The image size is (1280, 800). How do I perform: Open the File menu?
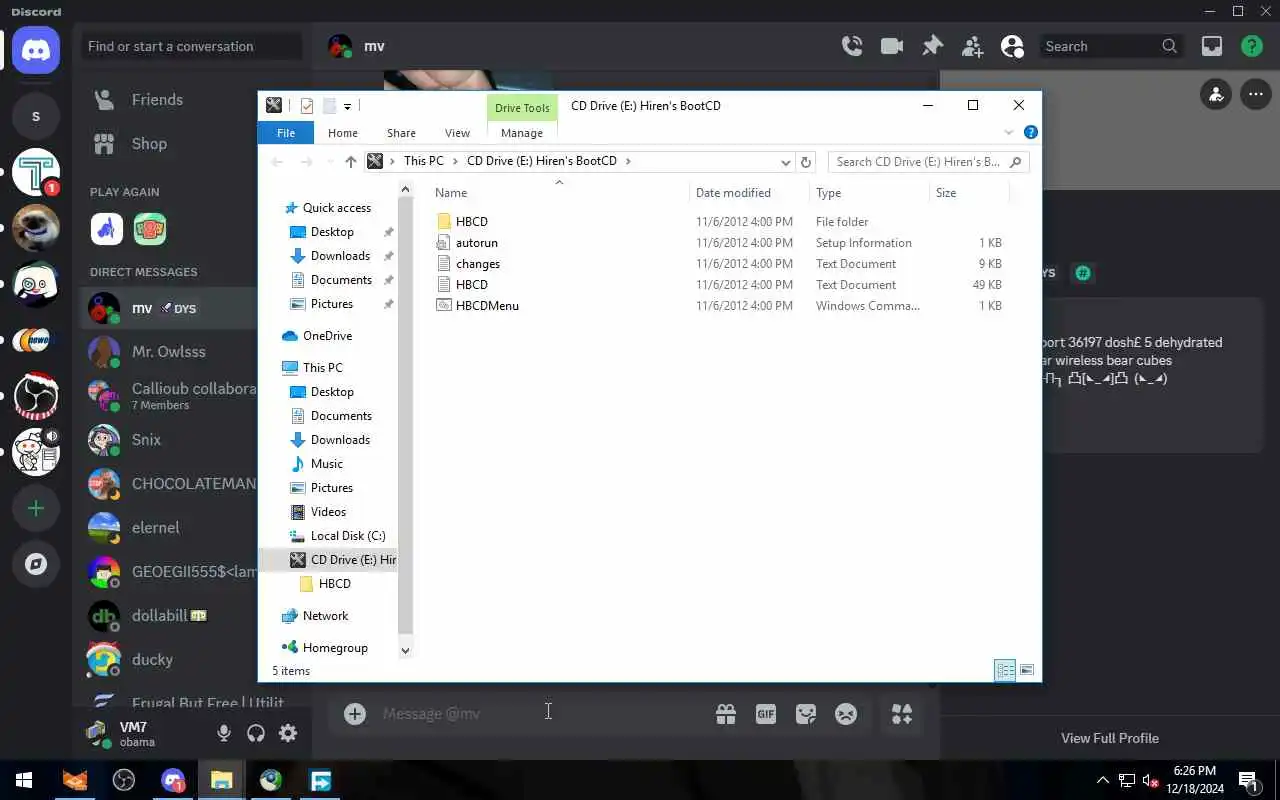(x=286, y=132)
